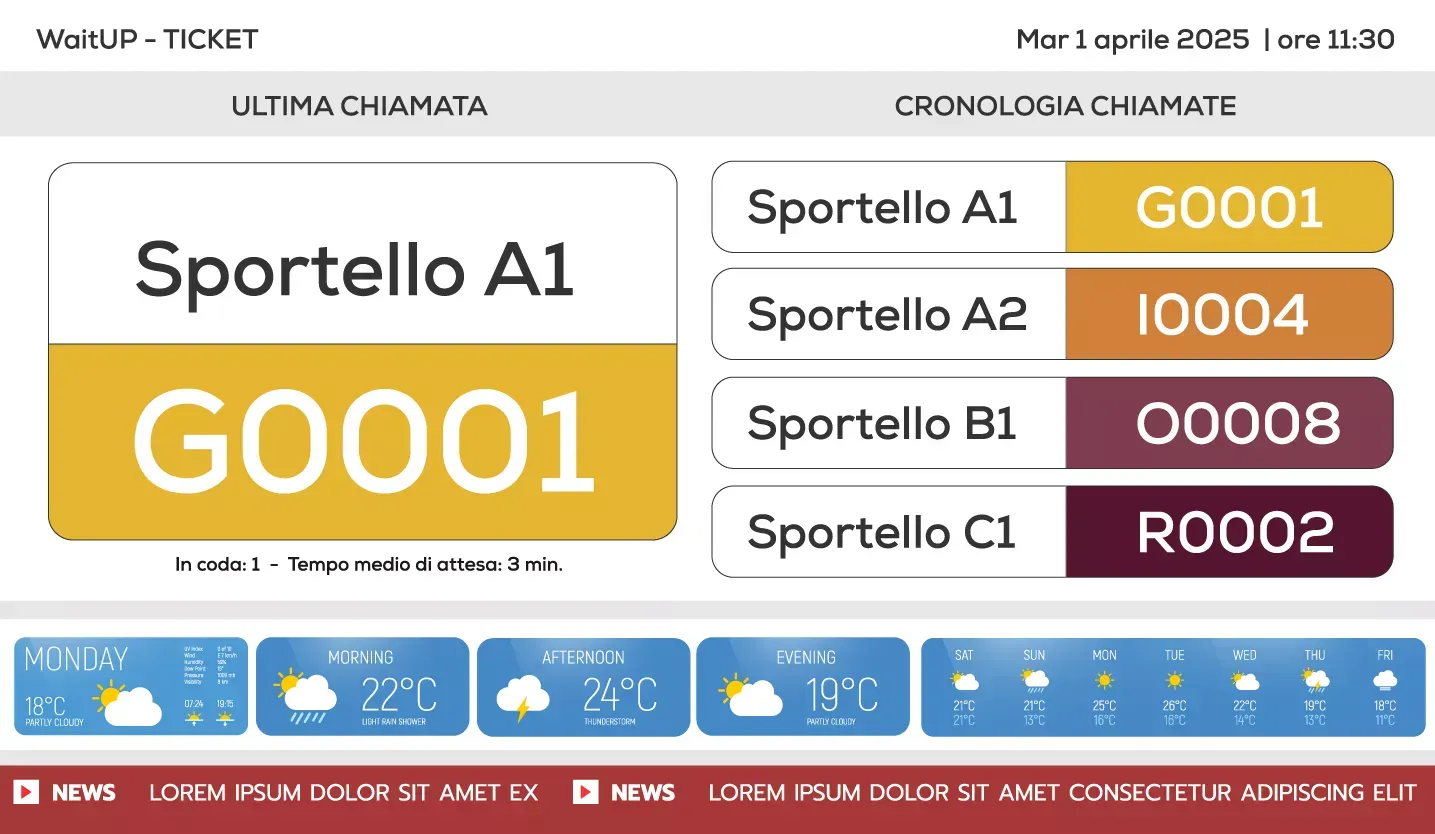
Task: Click the large G0001 last call number
Action: point(363,442)
